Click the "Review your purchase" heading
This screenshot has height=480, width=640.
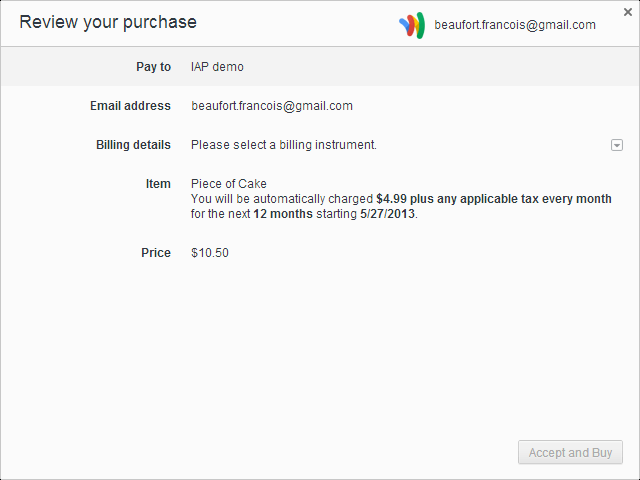[x=108, y=22]
